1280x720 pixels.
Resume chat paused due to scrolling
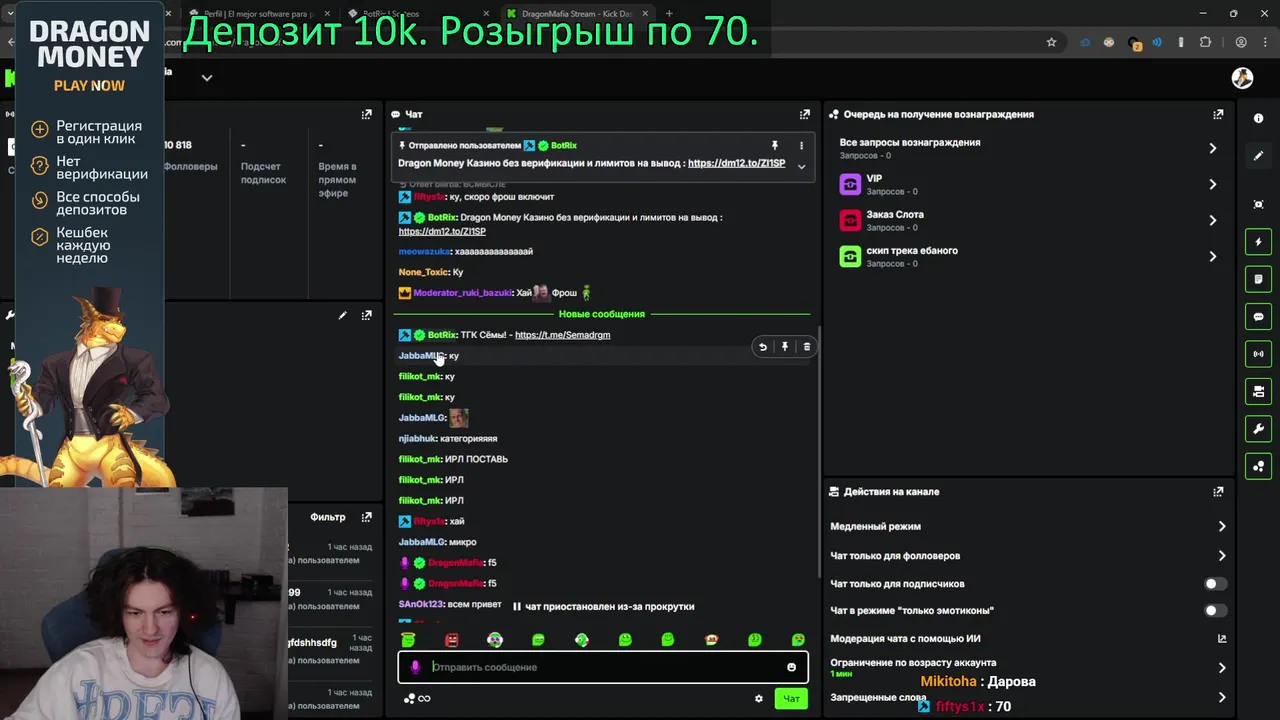click(603, 606)
